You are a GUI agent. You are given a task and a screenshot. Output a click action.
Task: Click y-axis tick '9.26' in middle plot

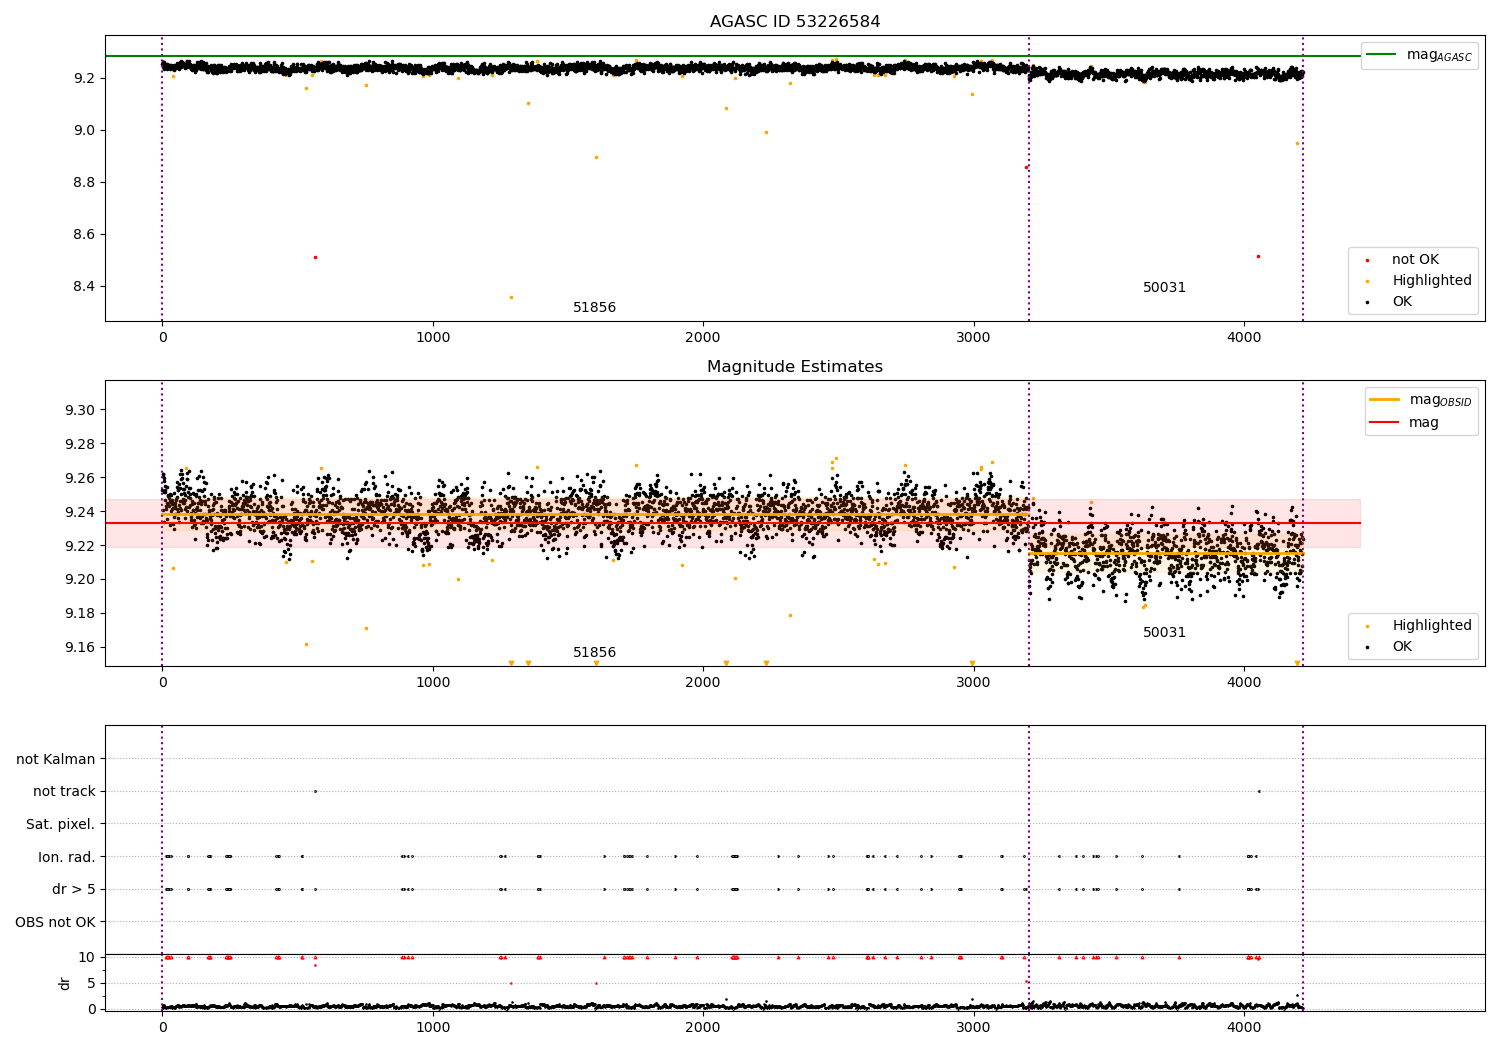tap(79, 479)
